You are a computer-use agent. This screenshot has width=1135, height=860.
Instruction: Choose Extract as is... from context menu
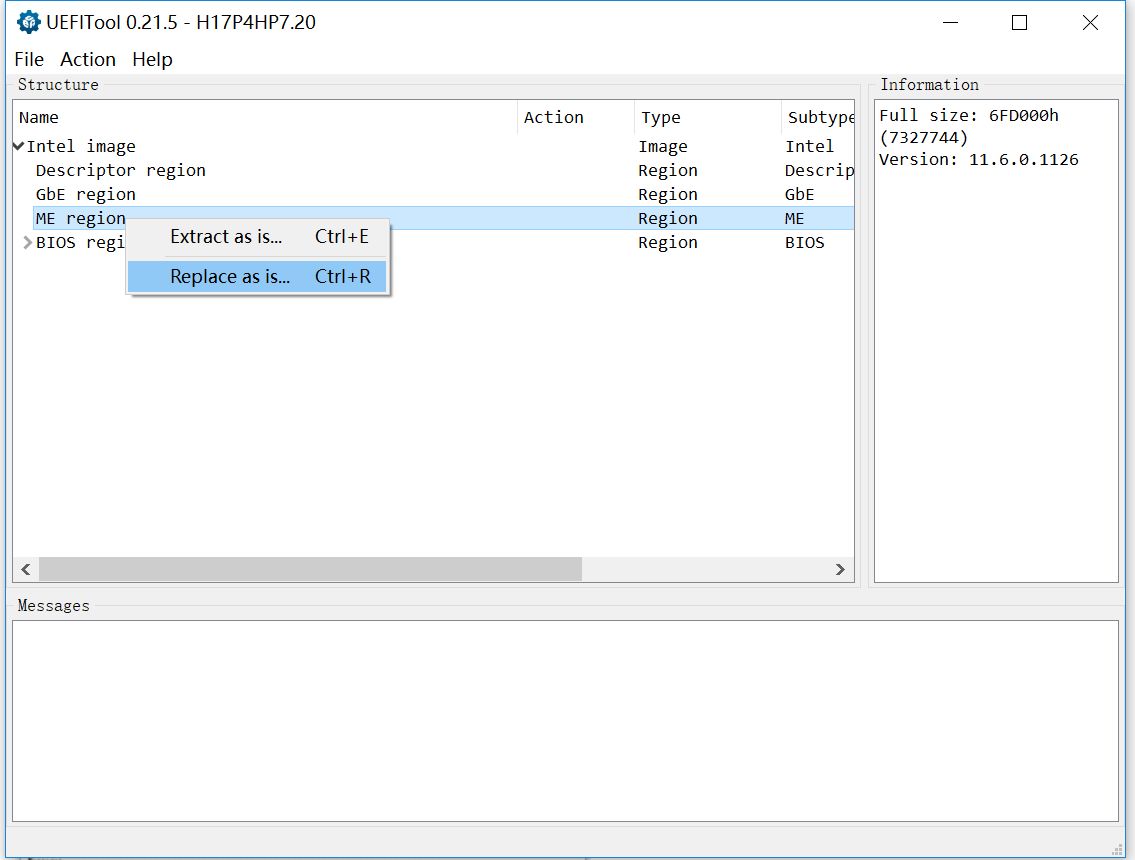(257, 237)
